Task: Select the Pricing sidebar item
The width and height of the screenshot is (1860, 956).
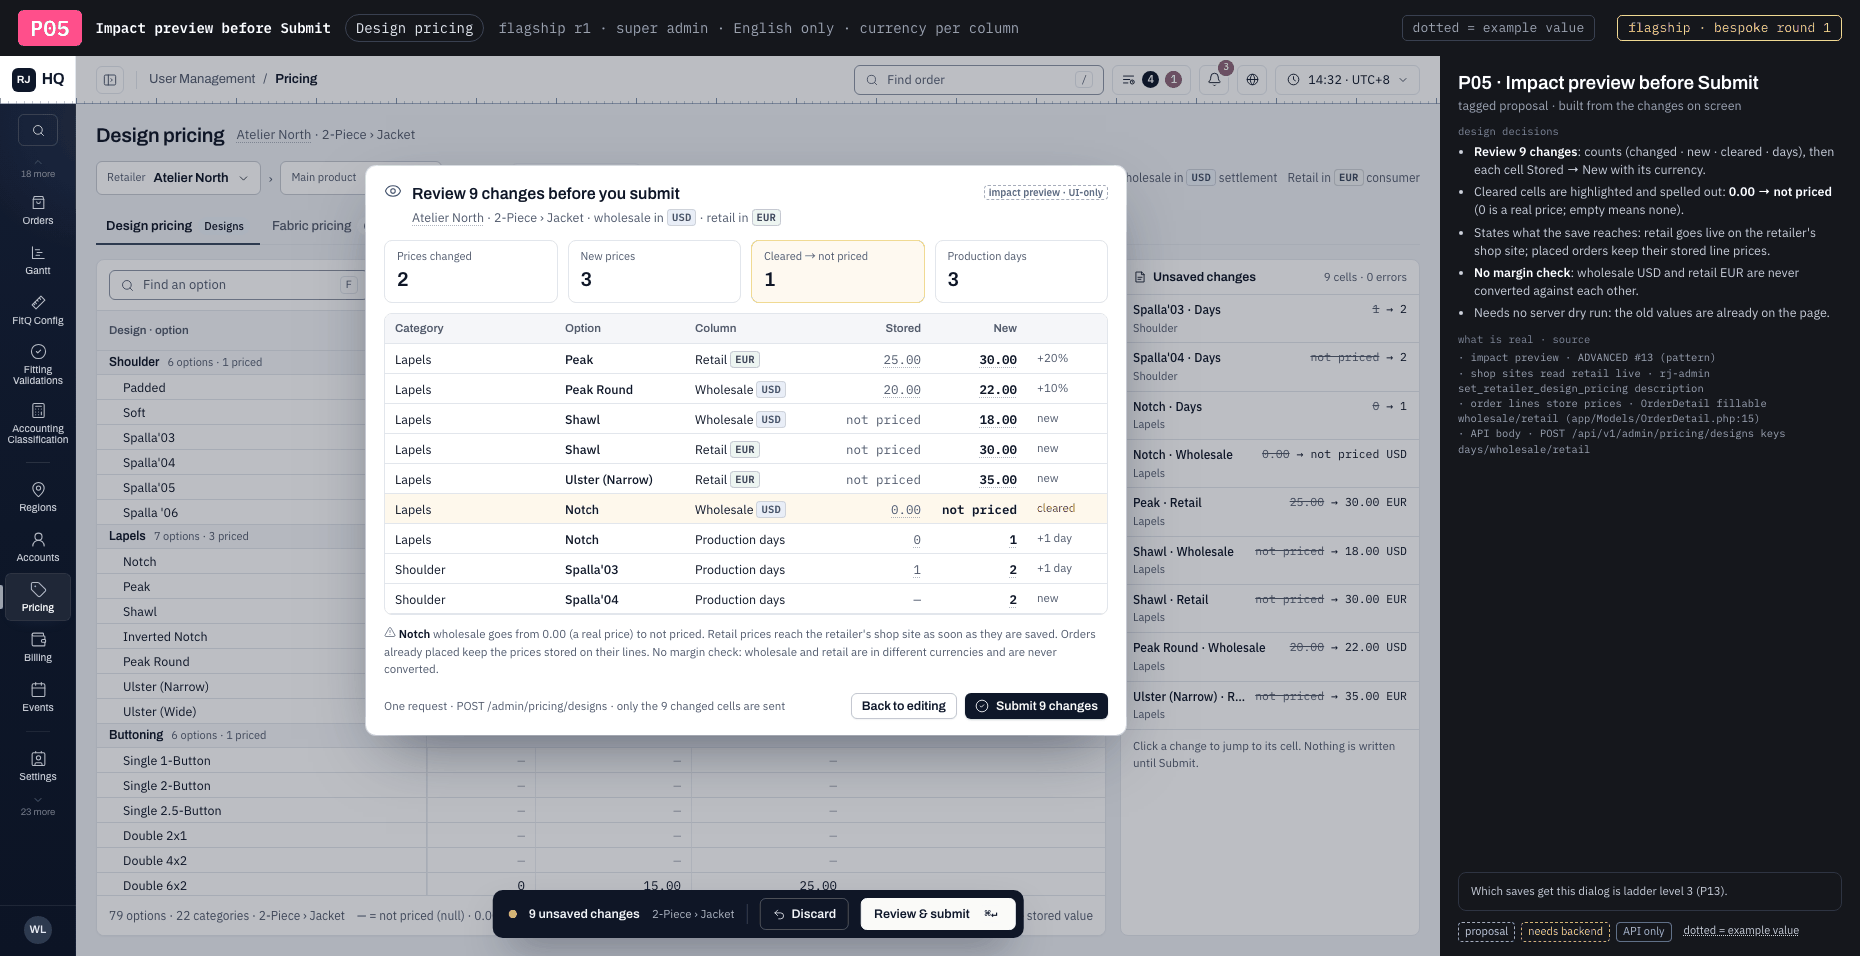Action: coord(38,597)
